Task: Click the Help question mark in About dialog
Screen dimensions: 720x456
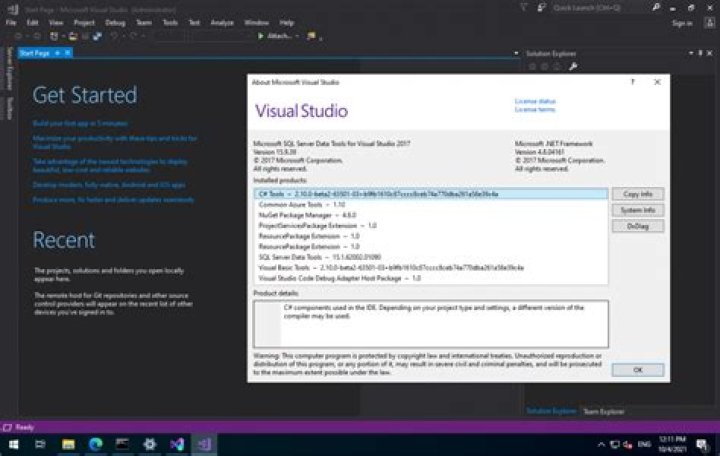Action: [x=630, y=83]
